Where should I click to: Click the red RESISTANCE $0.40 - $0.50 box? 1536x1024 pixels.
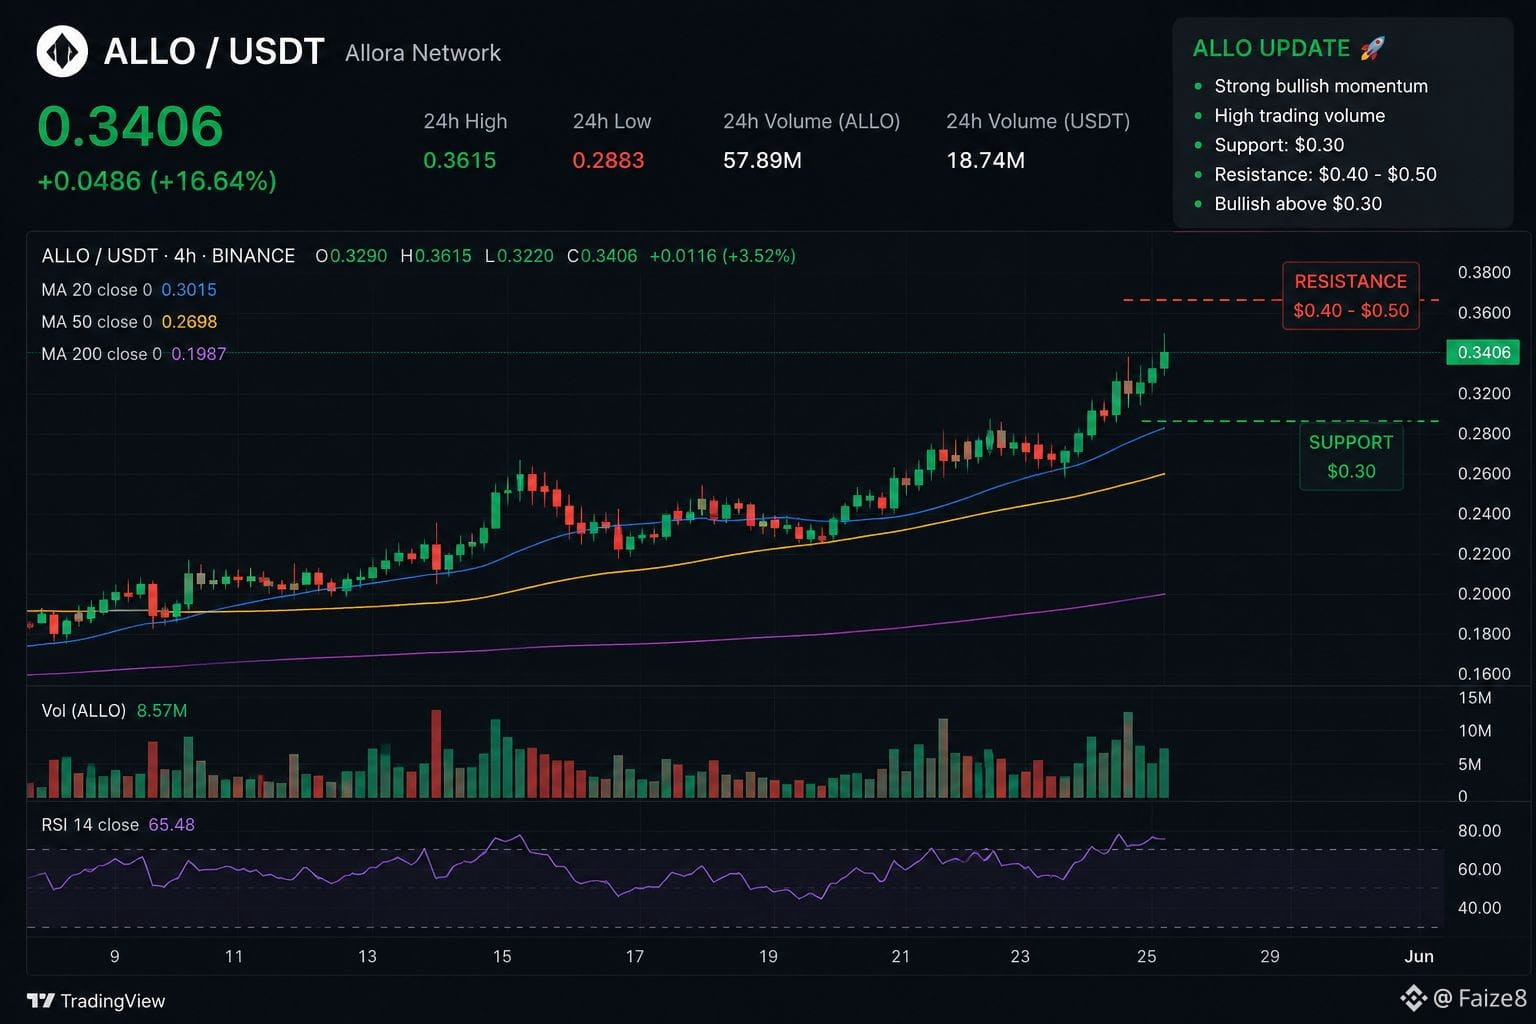[1351, 296]
